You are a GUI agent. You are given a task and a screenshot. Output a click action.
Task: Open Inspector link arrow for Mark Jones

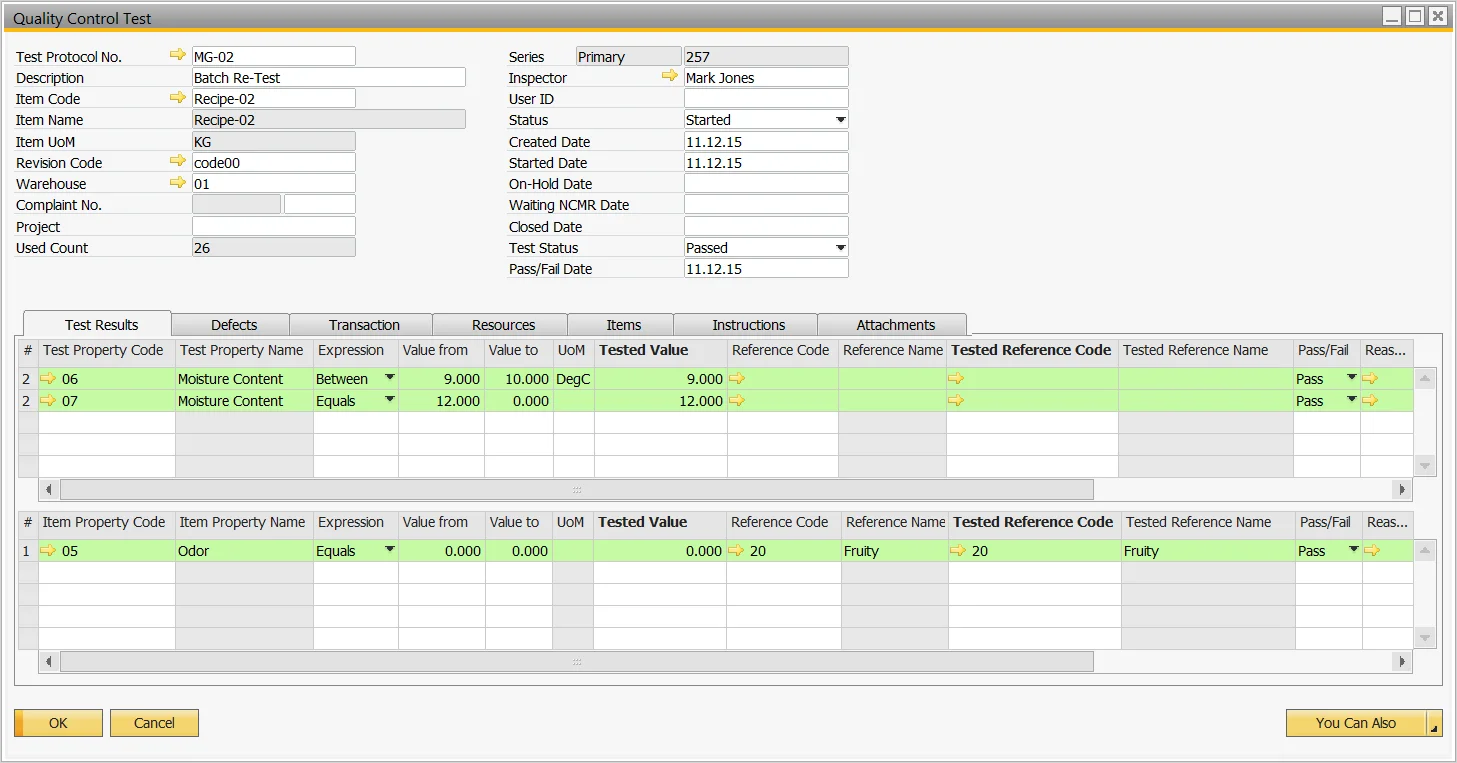pyautogui.click(x=671, y=76)
